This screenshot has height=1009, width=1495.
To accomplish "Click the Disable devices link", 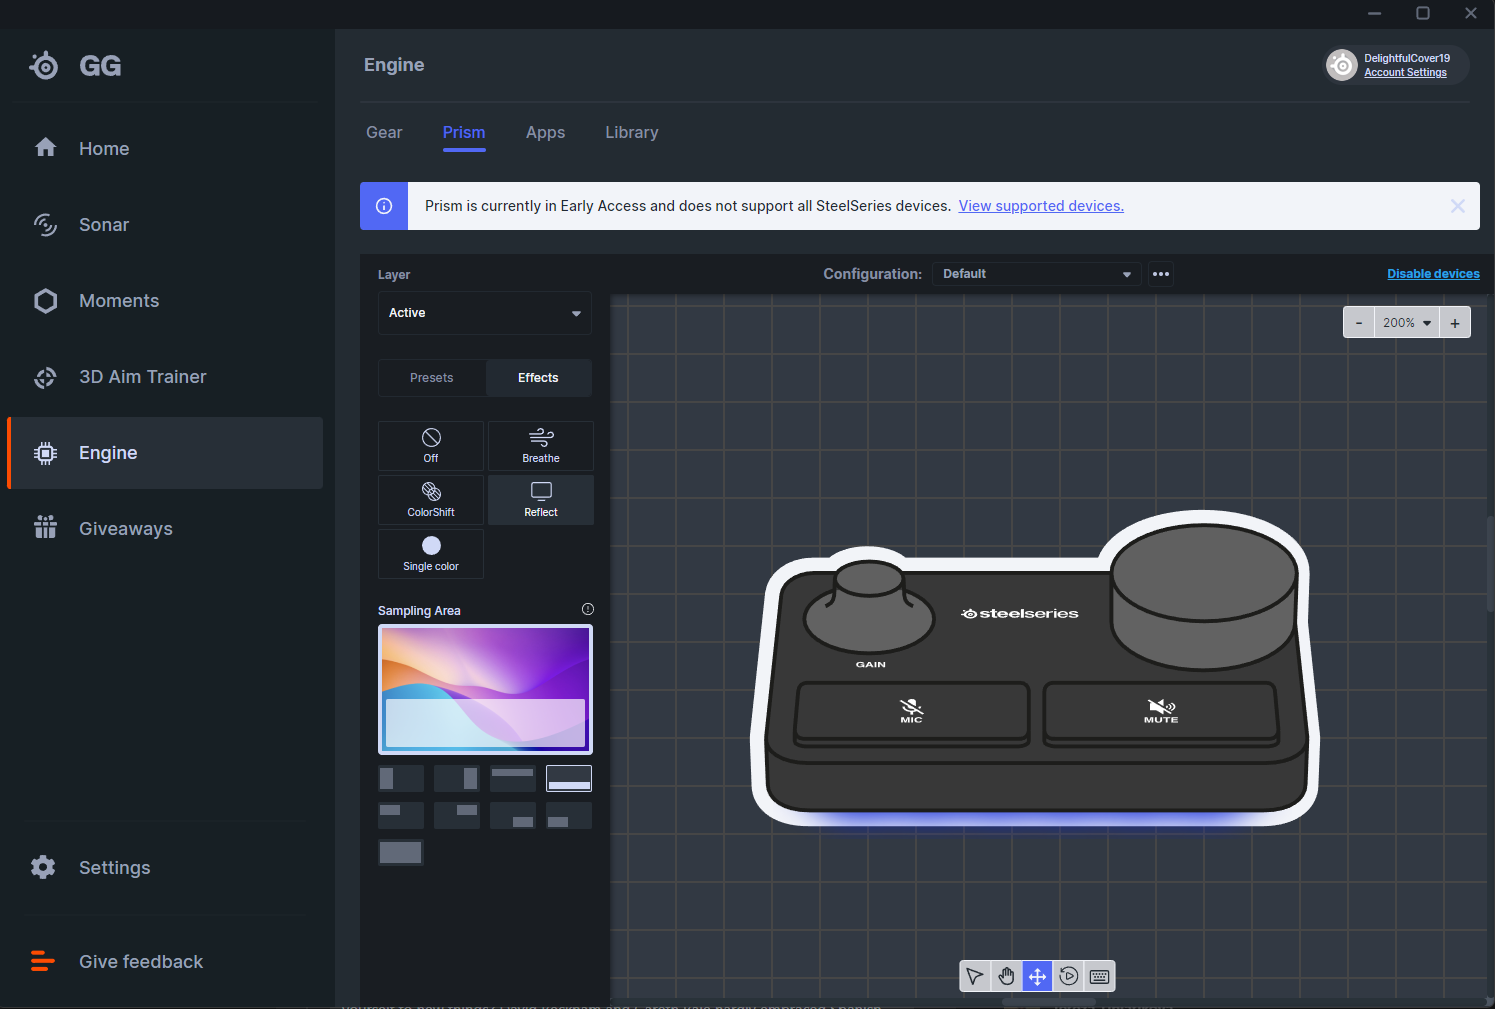I will tap(1433, 274).
